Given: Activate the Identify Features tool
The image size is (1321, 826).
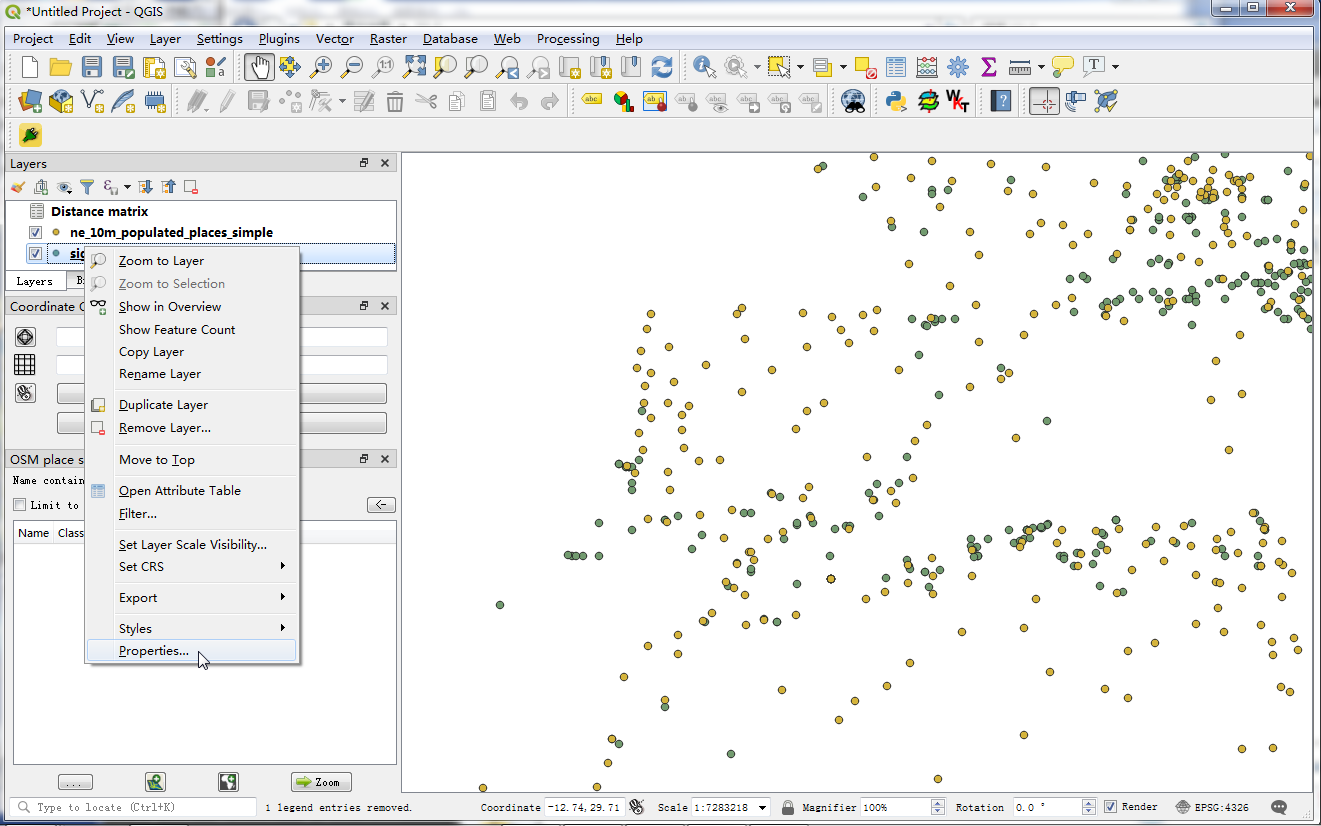Looking at the screenshot, I should click(x=704, y=67).
